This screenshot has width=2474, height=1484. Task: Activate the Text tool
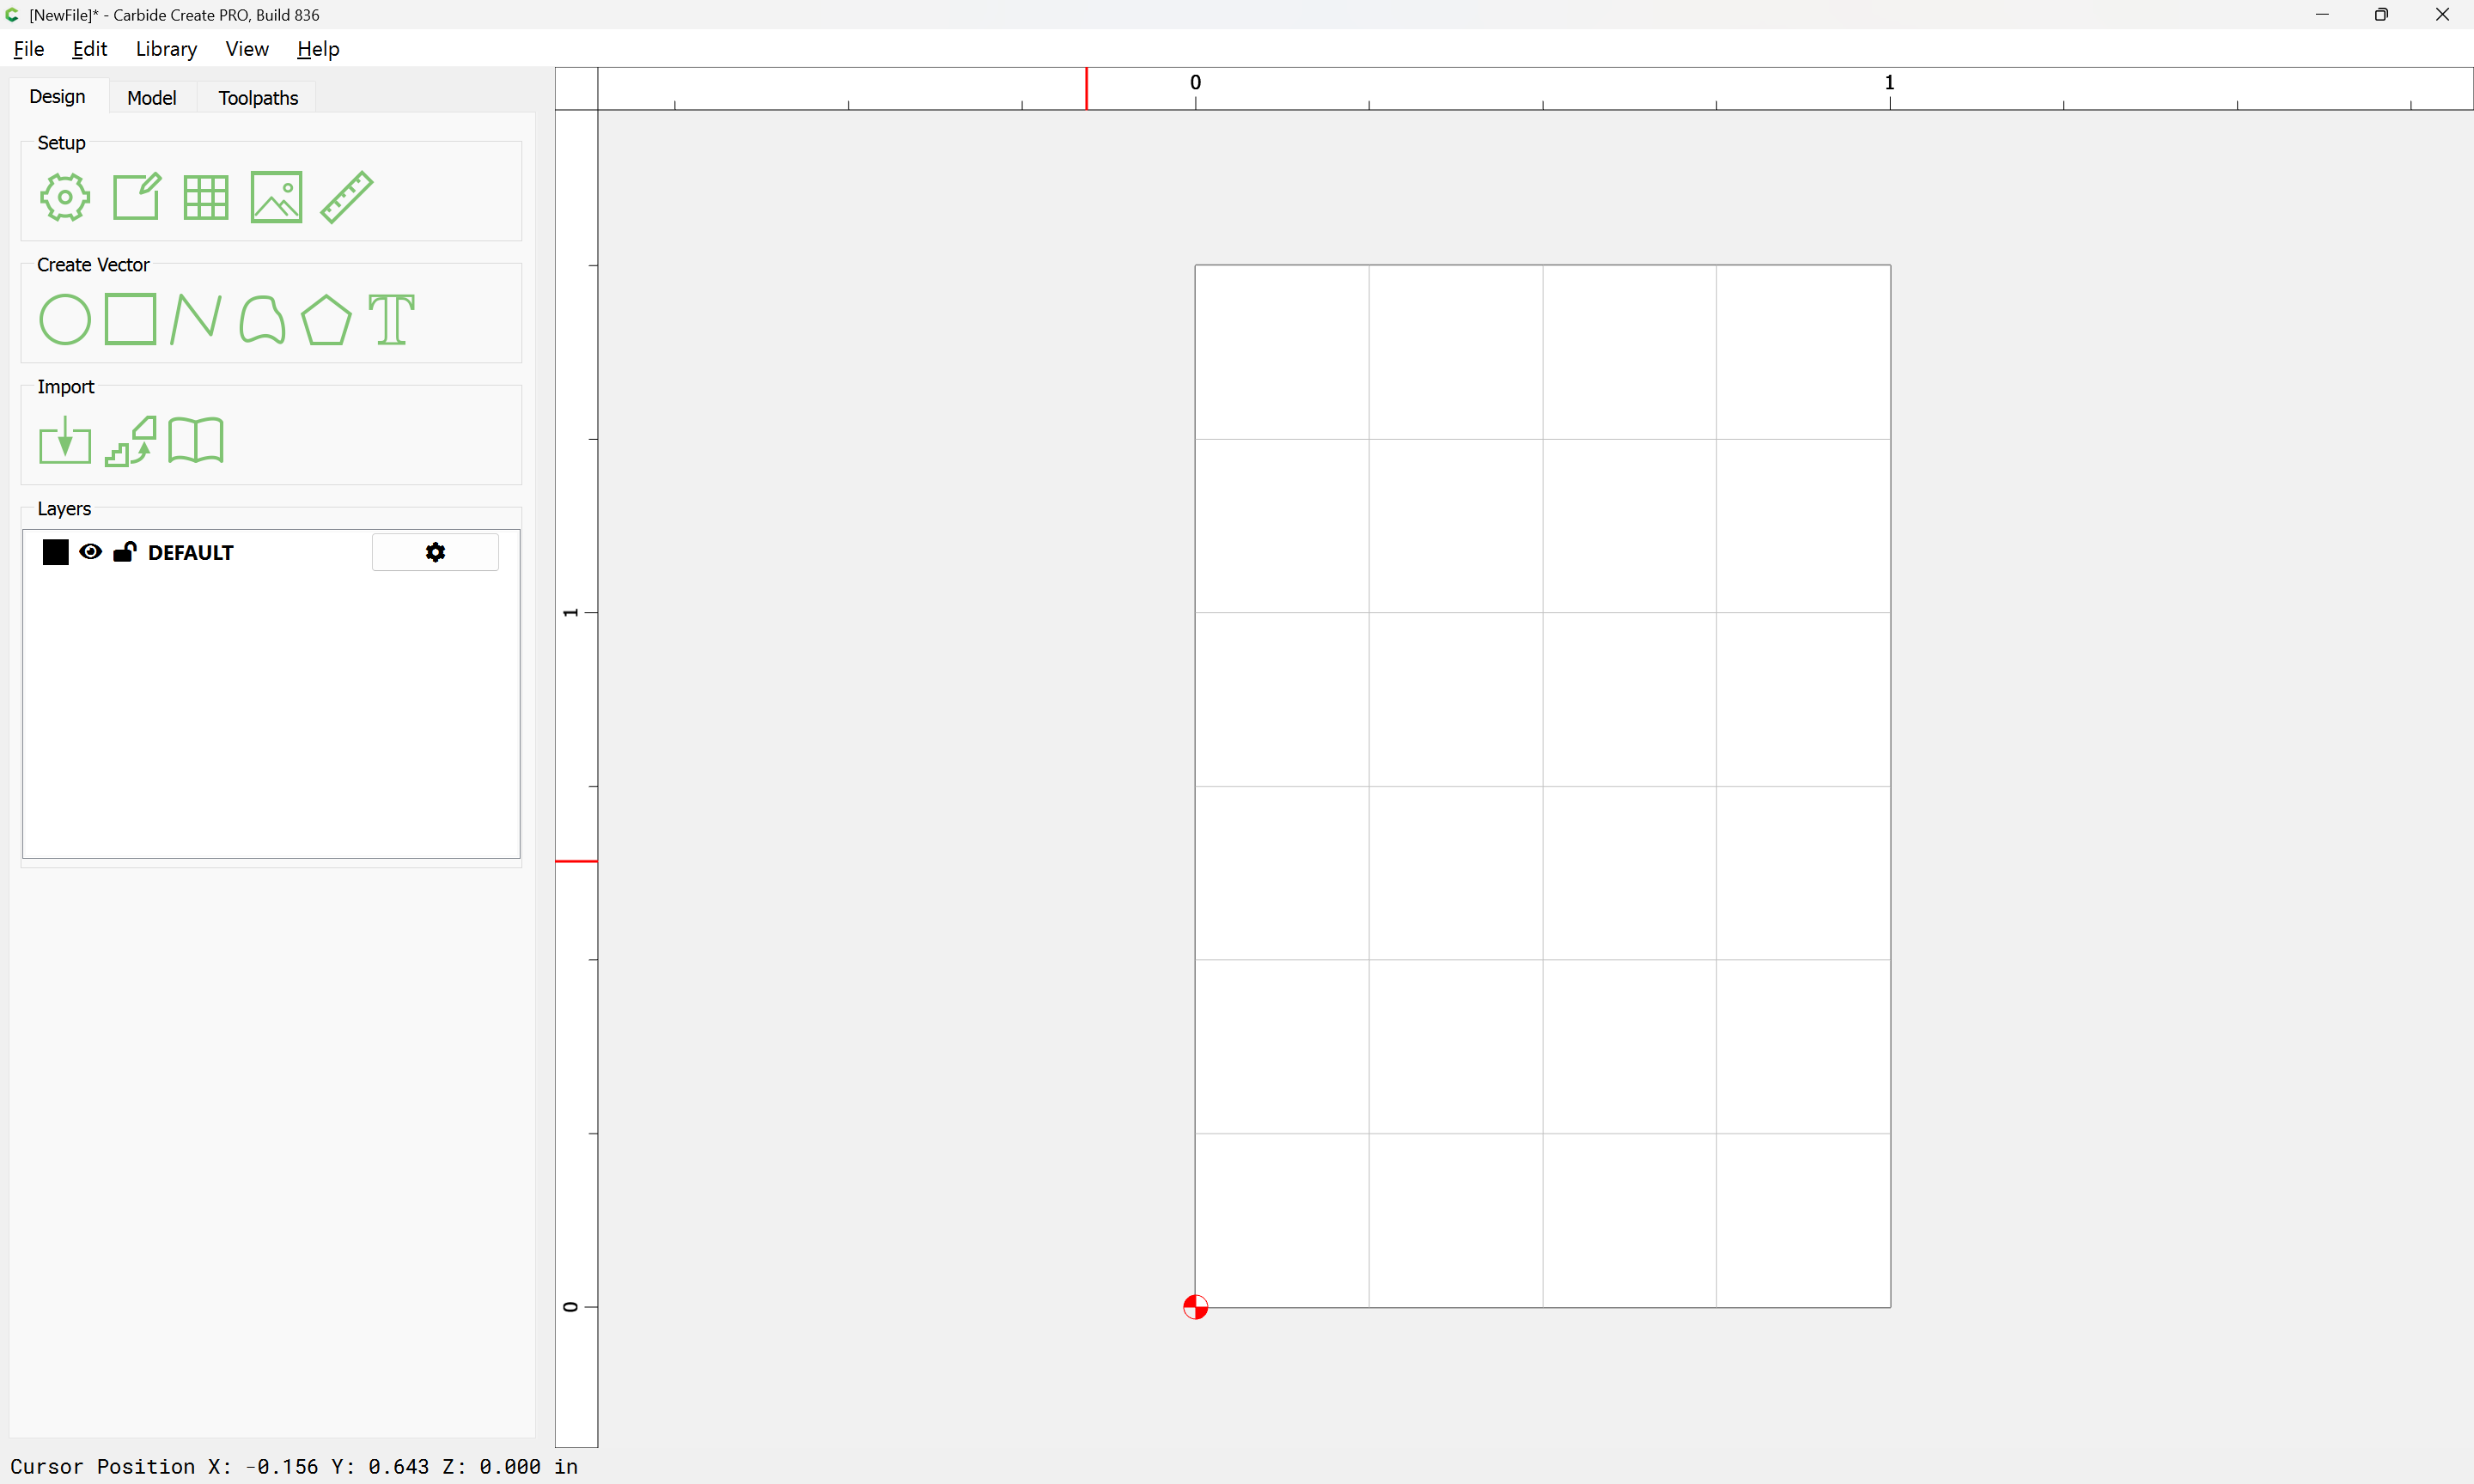[391, 320]
